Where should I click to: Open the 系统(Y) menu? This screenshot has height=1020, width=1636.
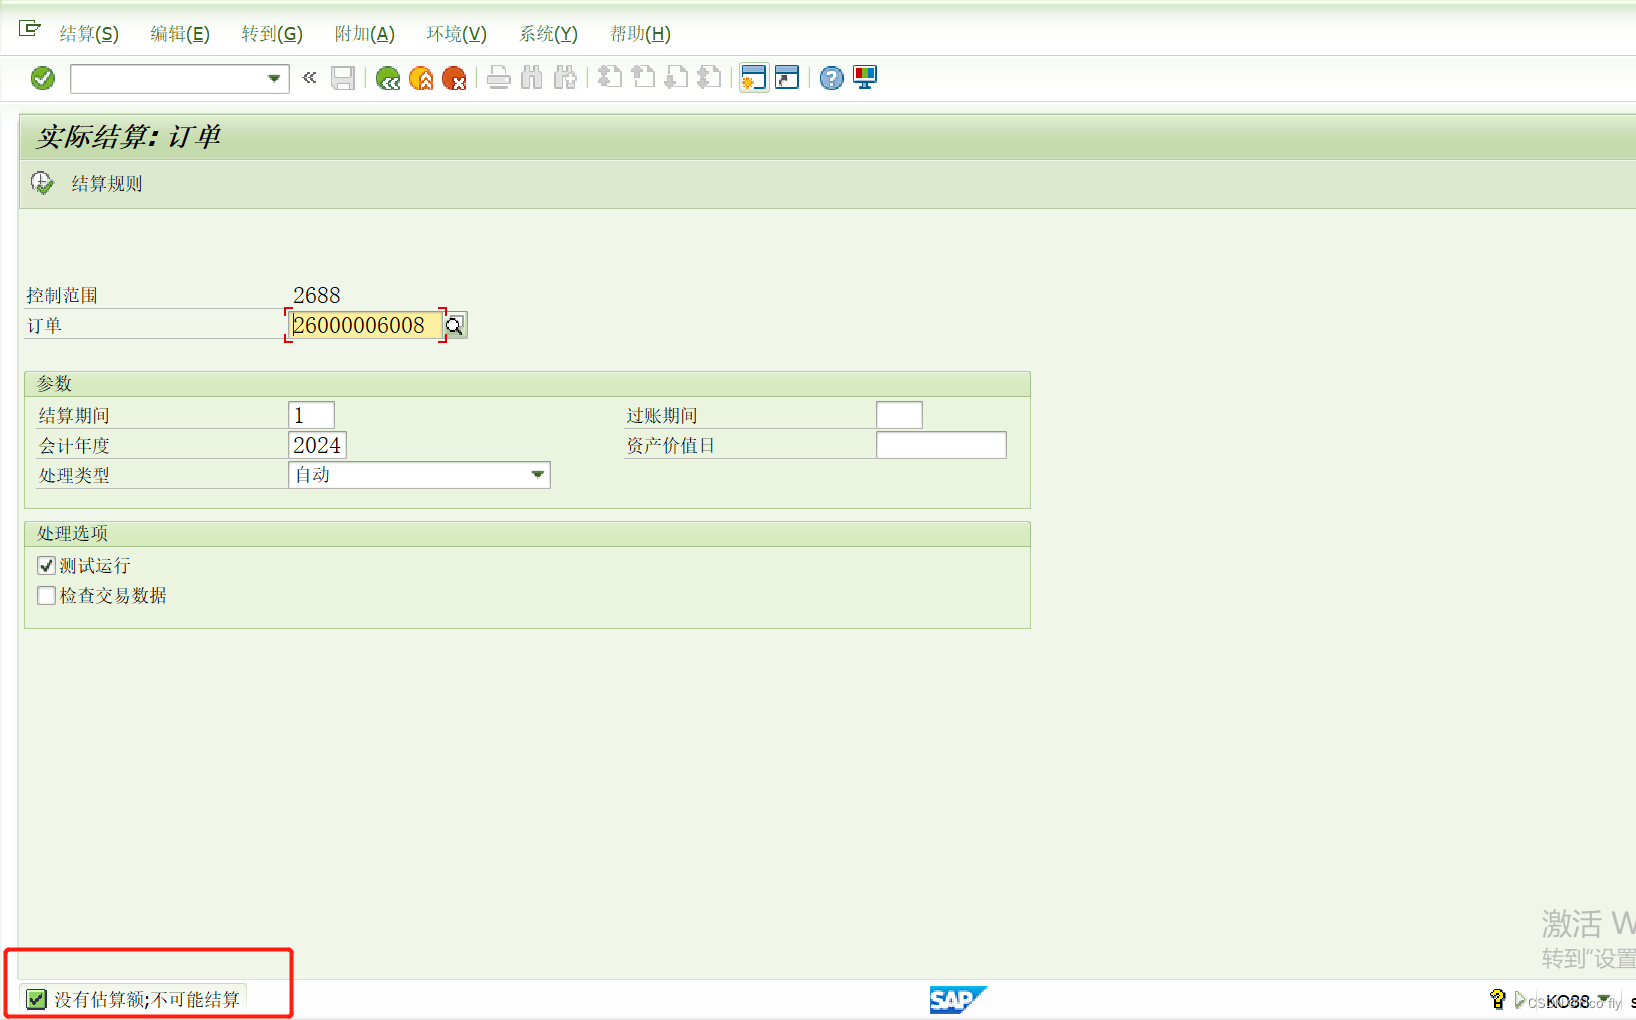546,33
